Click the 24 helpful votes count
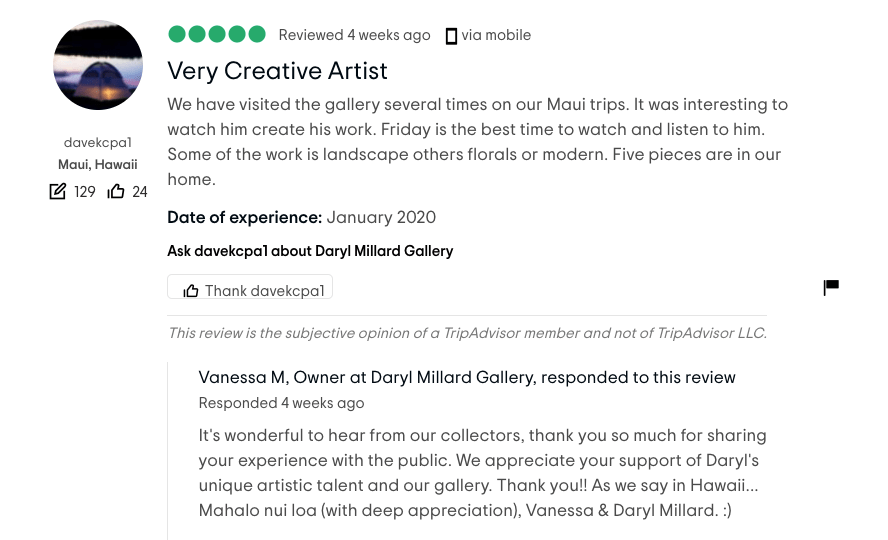888x540 pixels. click(x=140, y=192)
